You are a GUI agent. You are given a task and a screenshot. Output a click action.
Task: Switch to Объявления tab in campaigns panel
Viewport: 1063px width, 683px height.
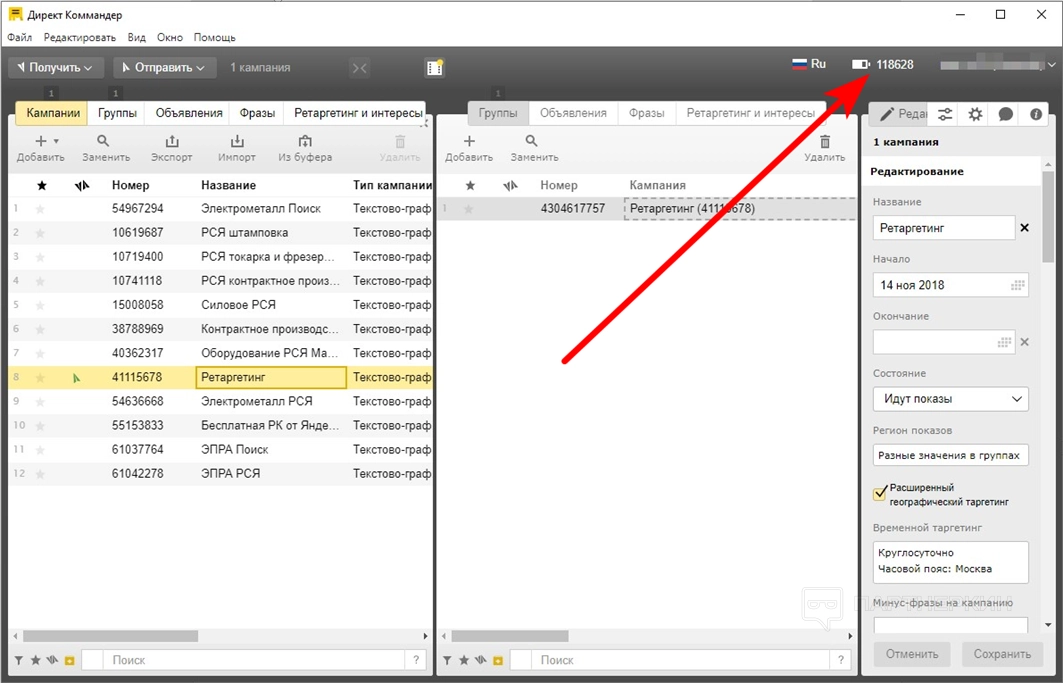point(188,113)
